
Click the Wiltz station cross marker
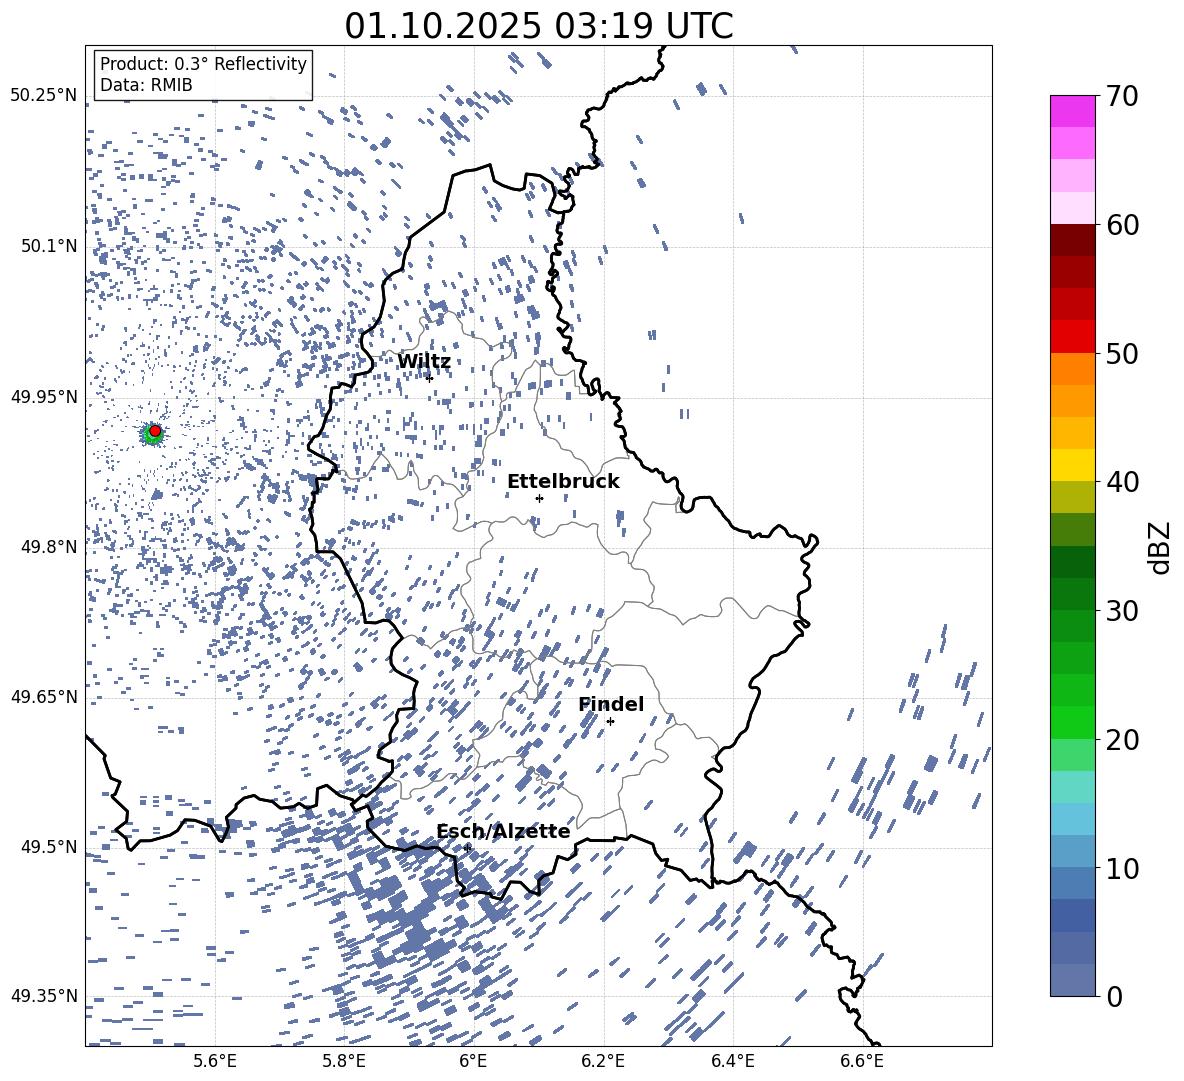430,378
